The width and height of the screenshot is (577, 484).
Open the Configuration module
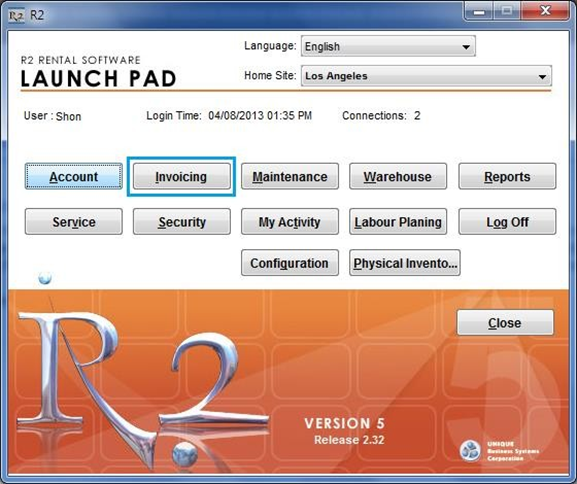point(290,263)
